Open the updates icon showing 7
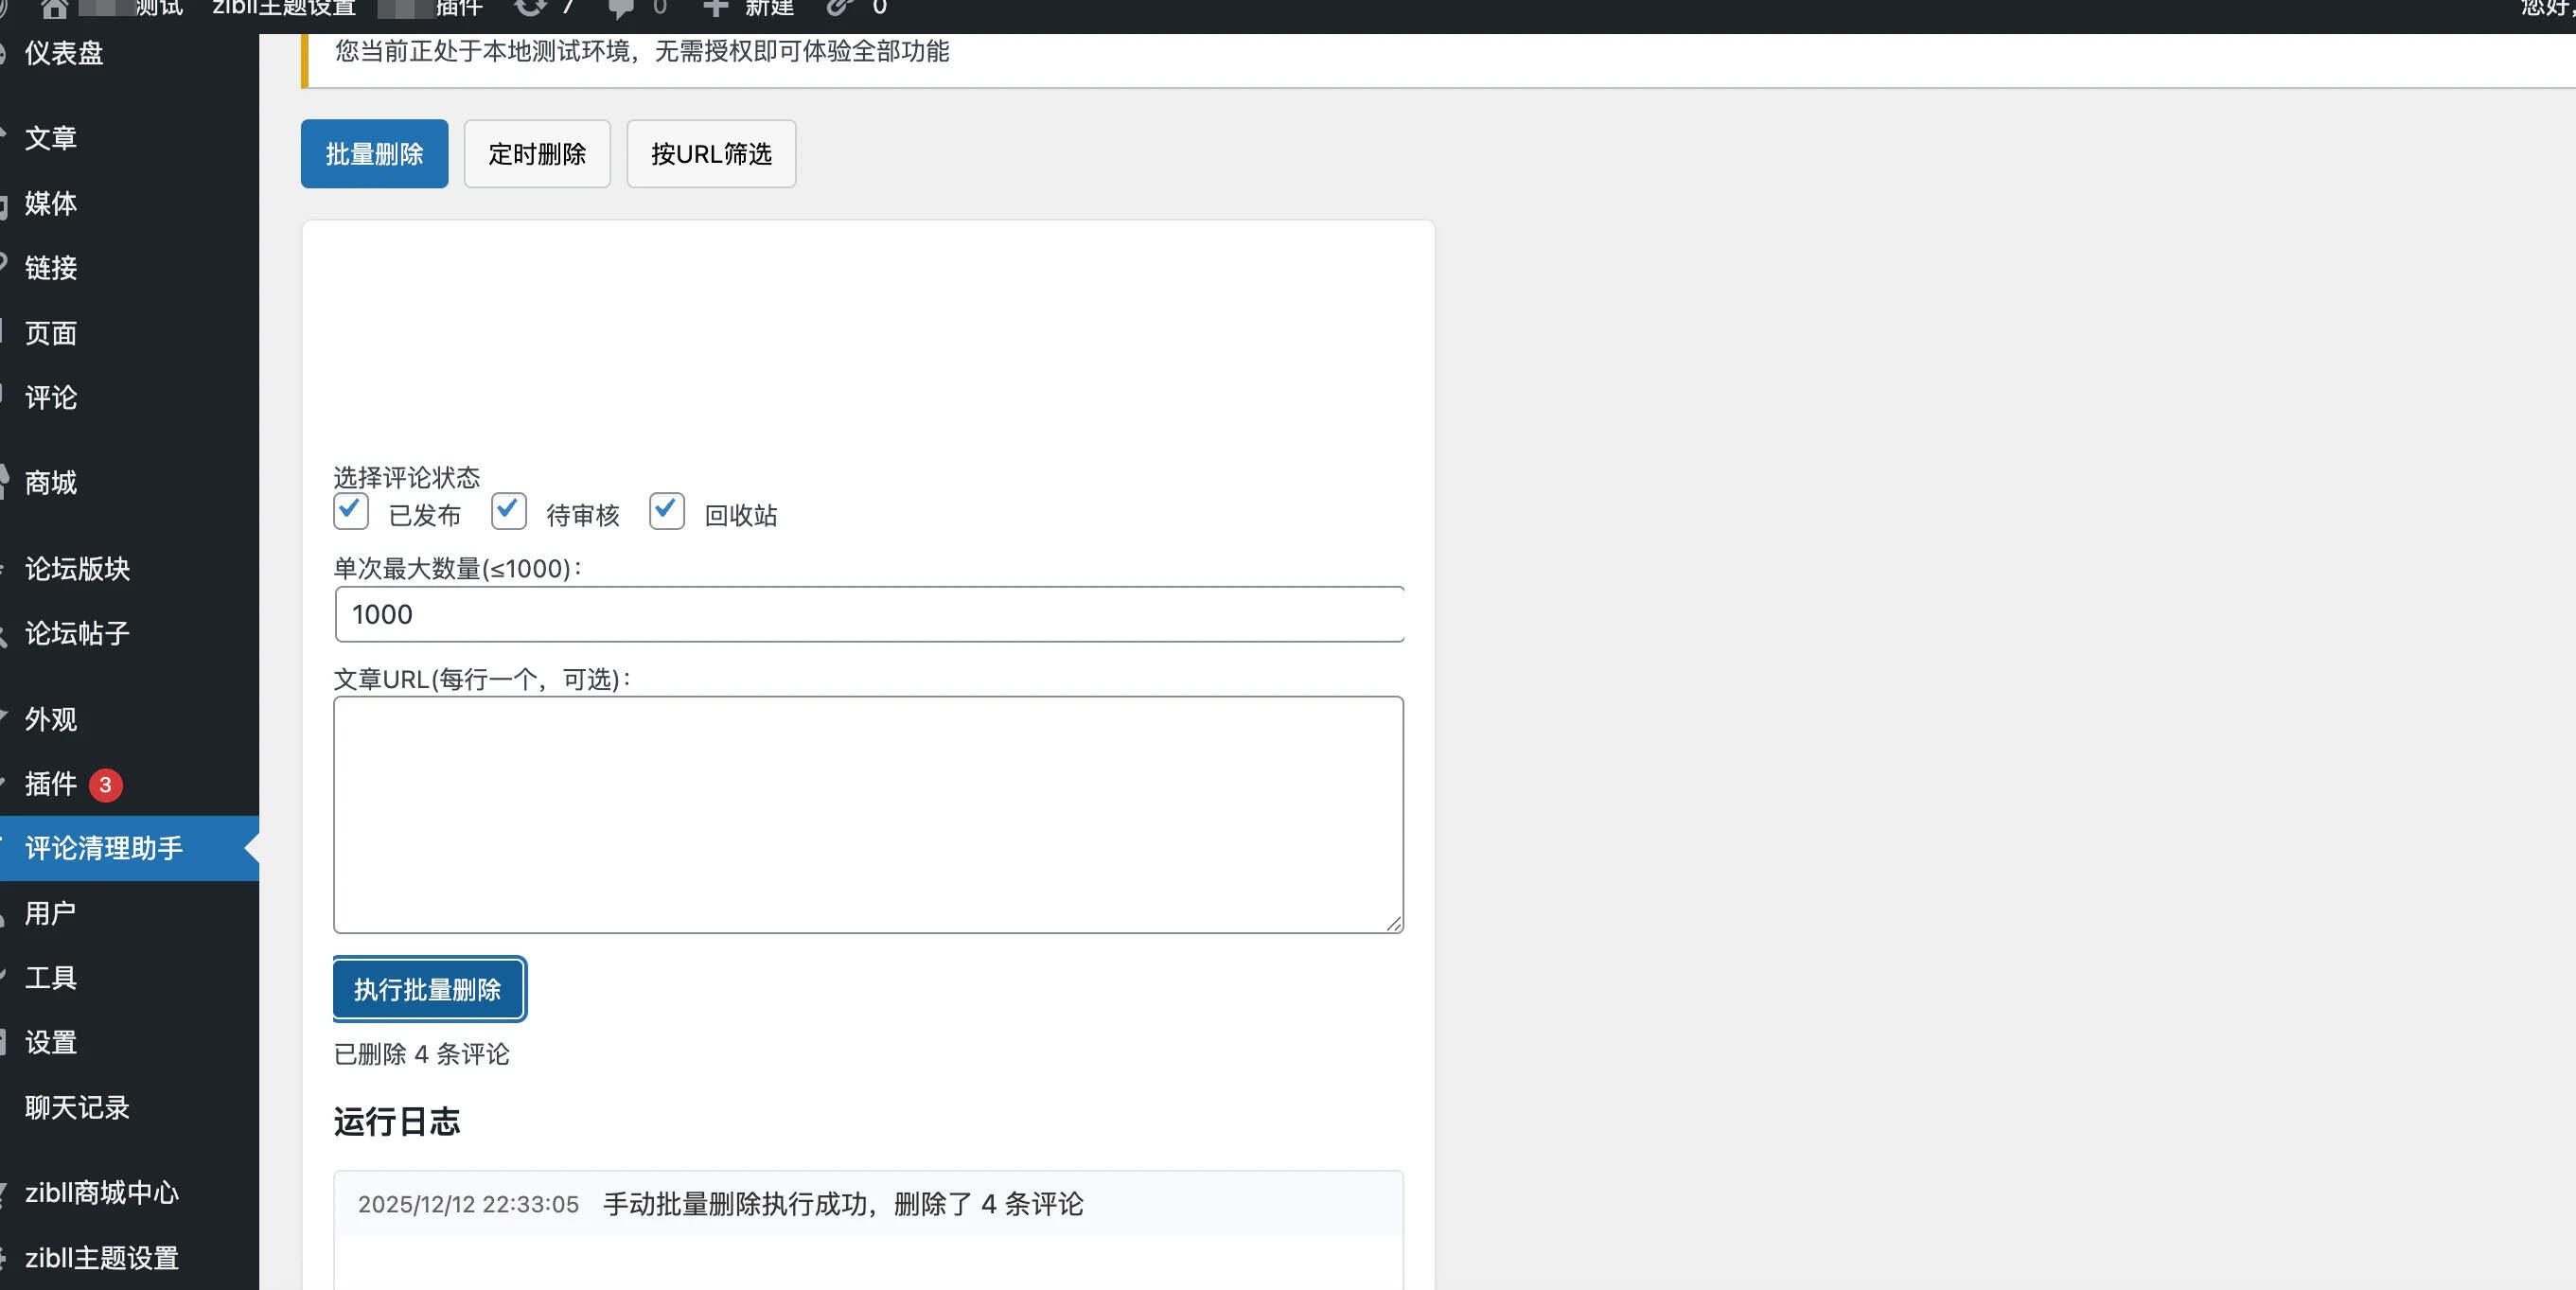The height and width of the screenshot is (1290, 2576). (x=530, y=8)
